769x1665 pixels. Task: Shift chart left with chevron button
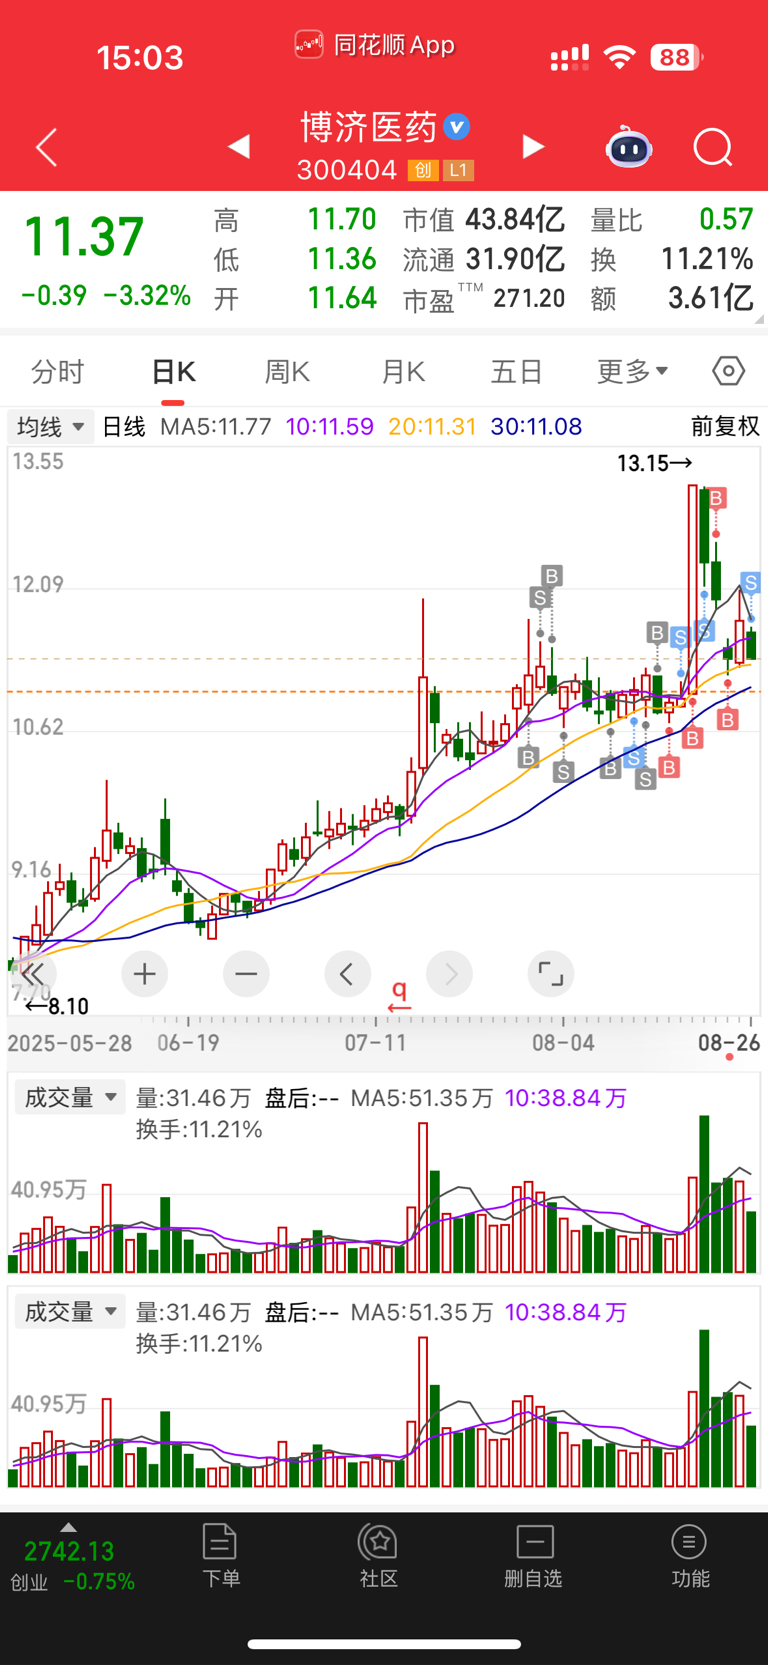tap(347, 974)
